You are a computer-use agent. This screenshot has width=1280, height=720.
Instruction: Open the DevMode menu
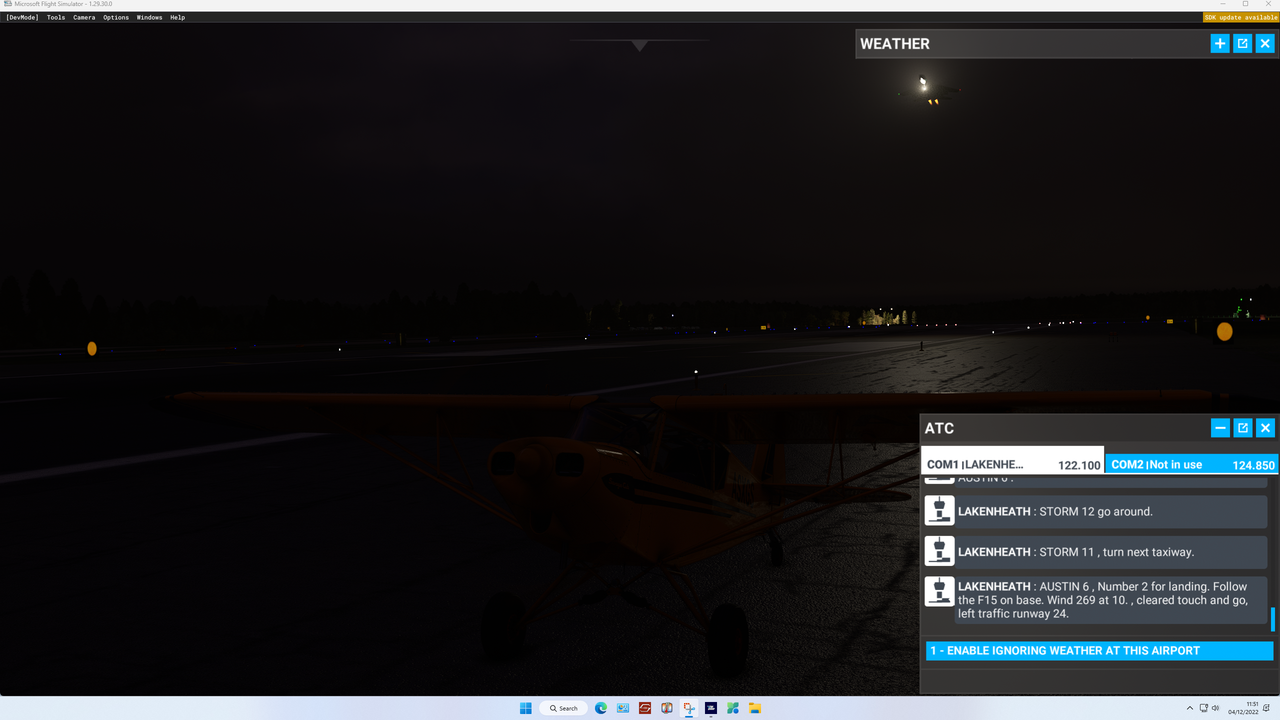point(22,17)
